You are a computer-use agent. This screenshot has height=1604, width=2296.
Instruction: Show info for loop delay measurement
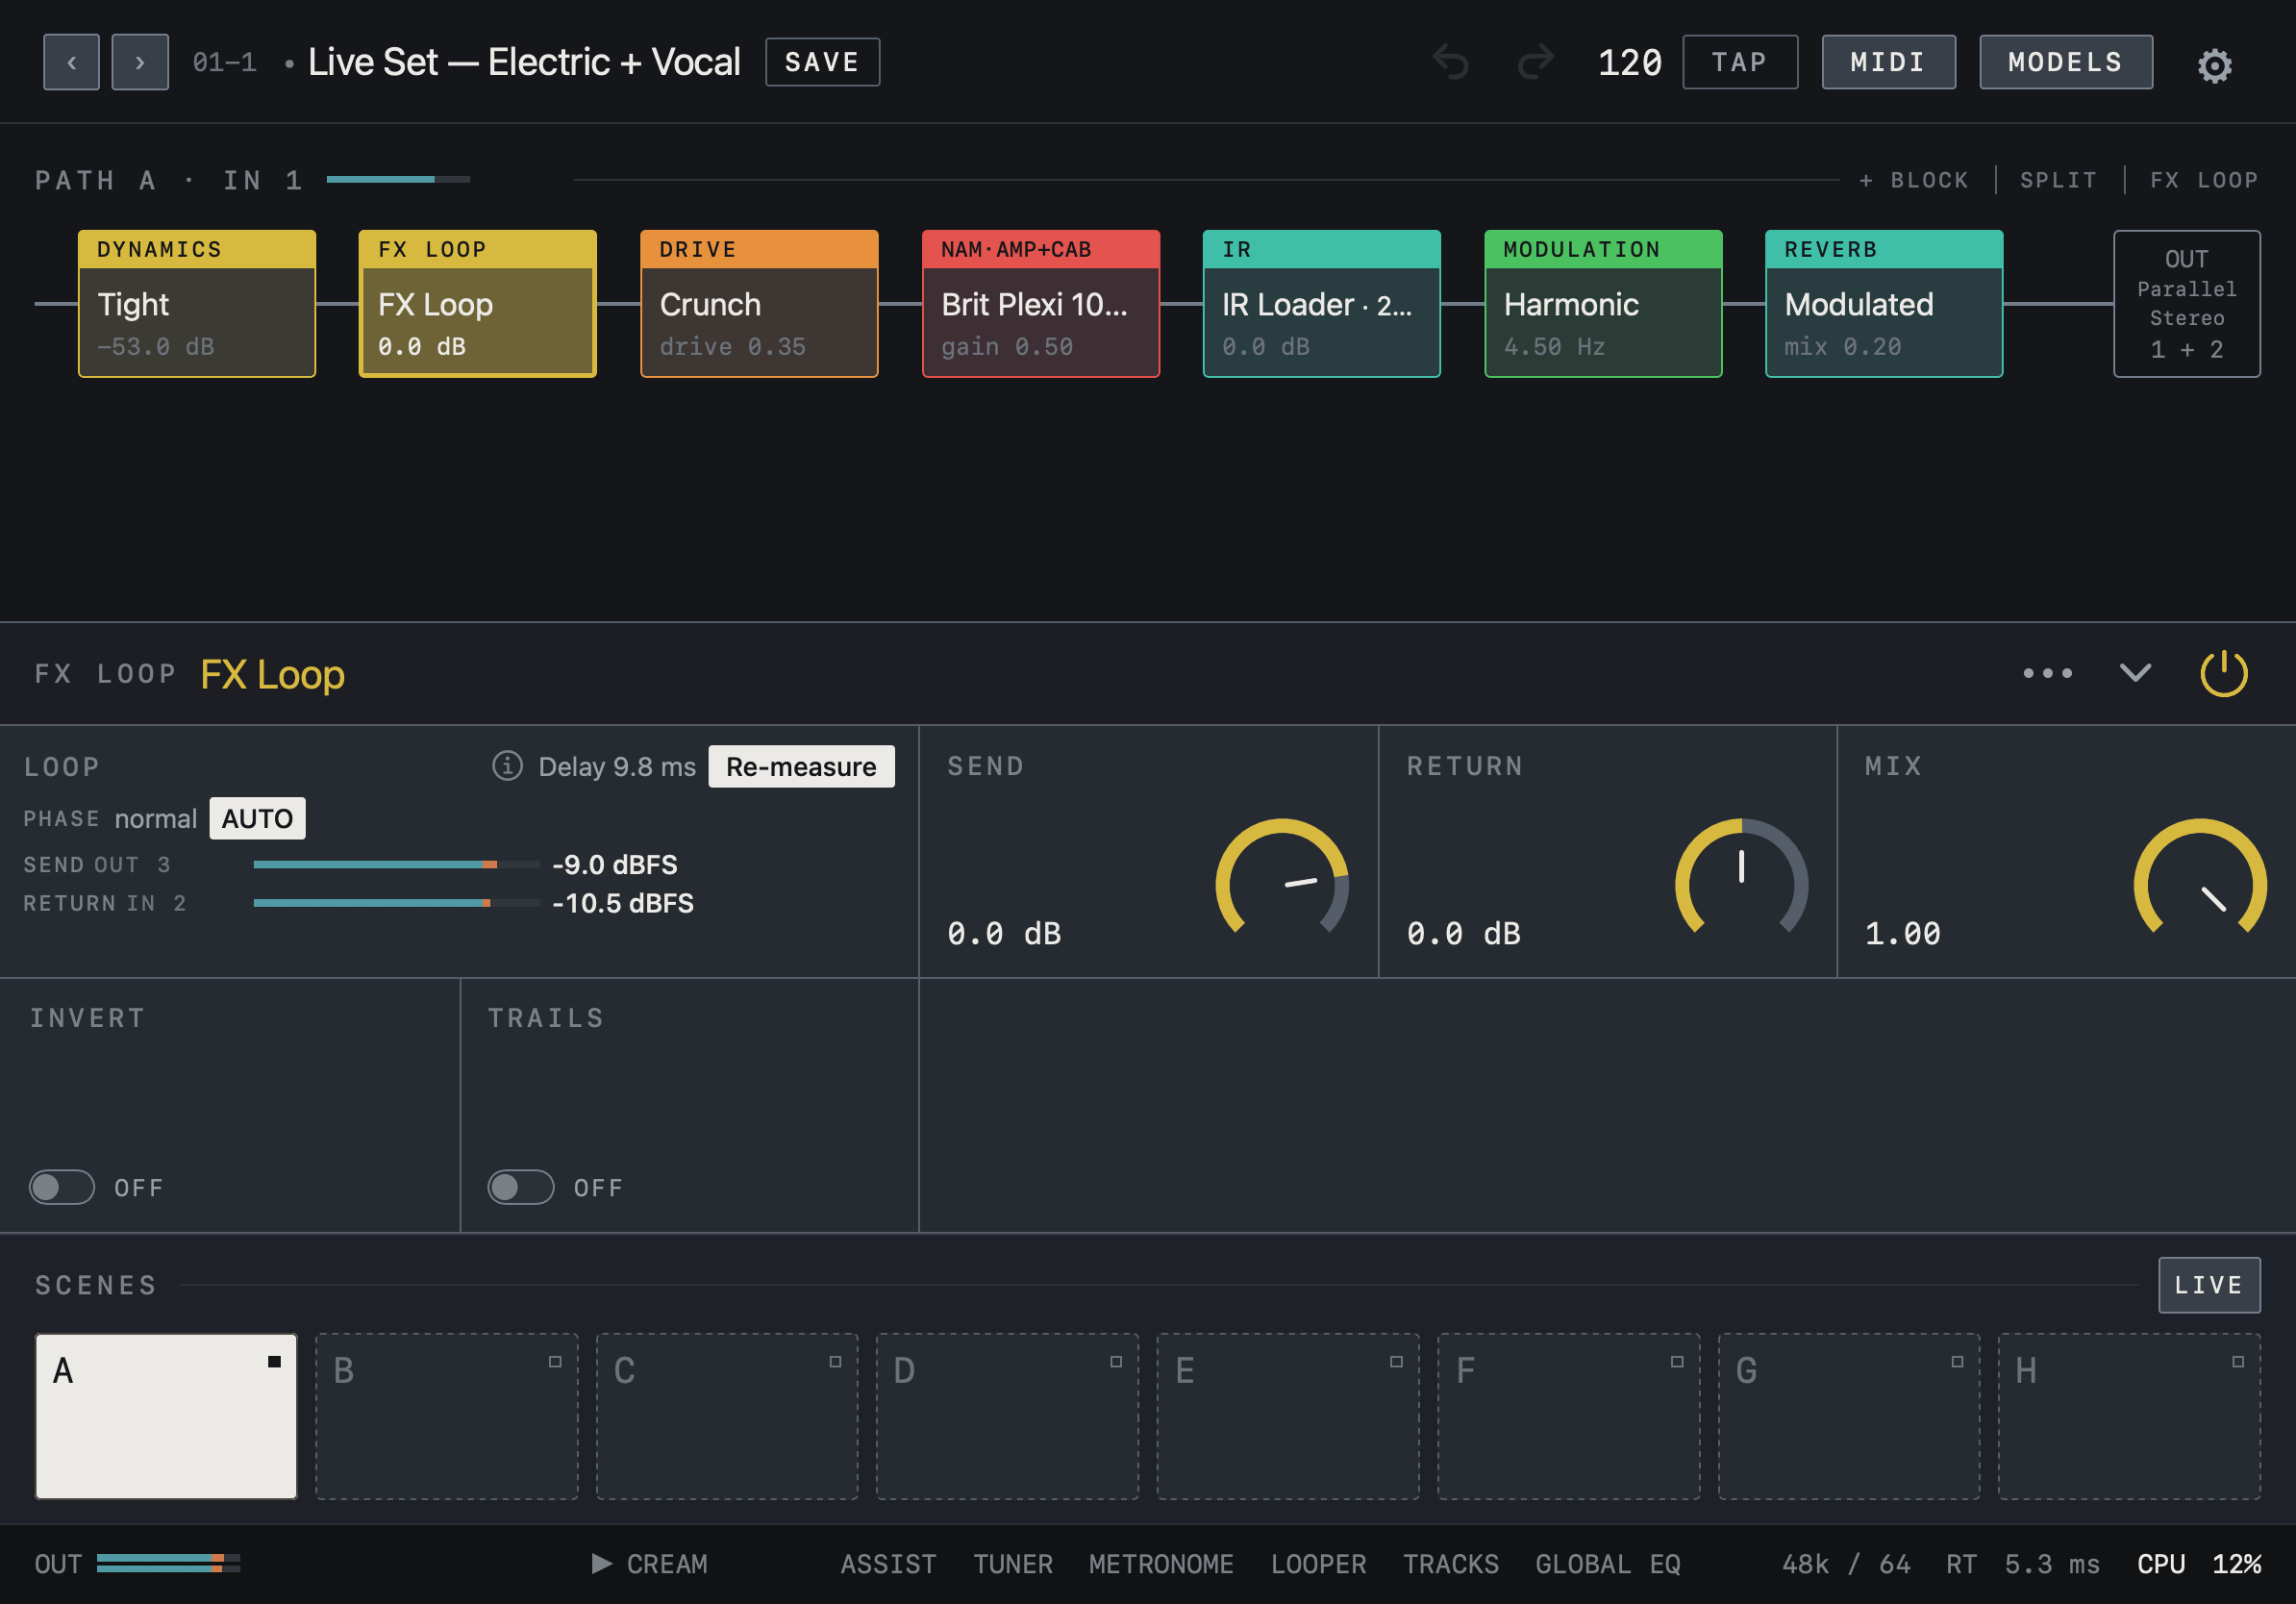(x=507, y=766)
